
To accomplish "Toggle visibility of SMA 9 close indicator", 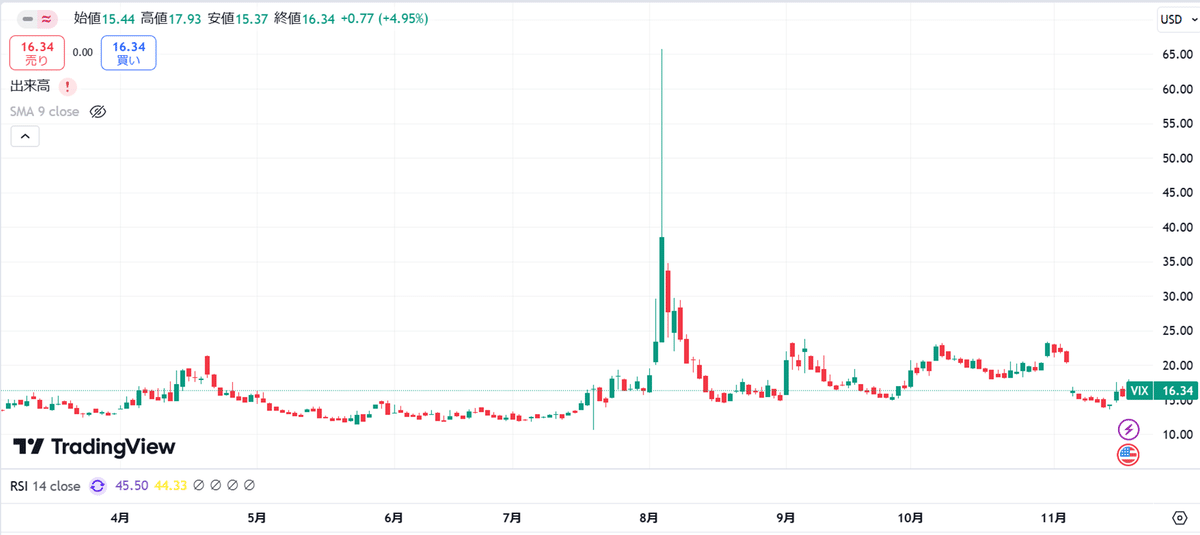I will pyautogui.click(x=98, y=112).
